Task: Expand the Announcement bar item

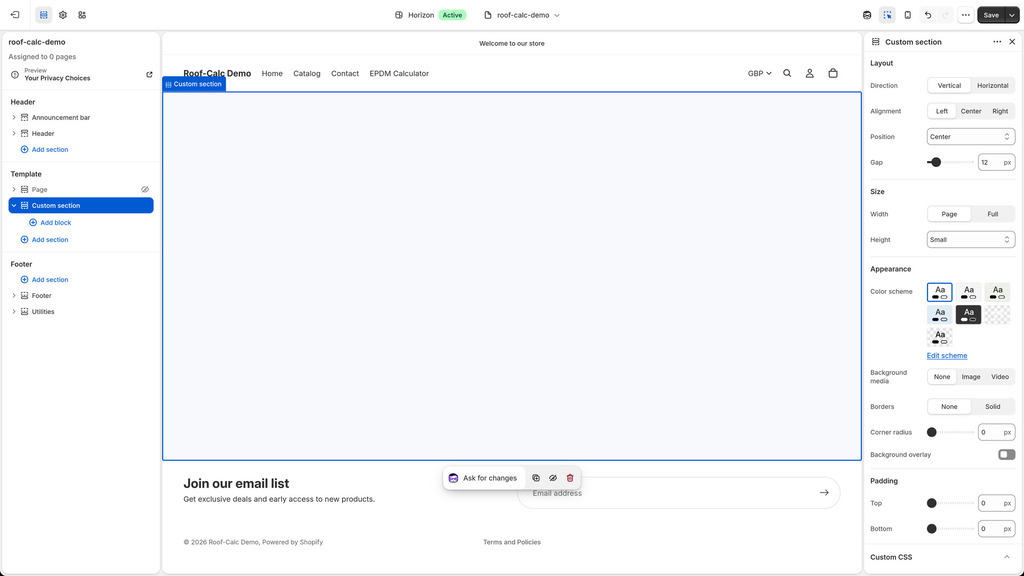Action: point(14,118)
